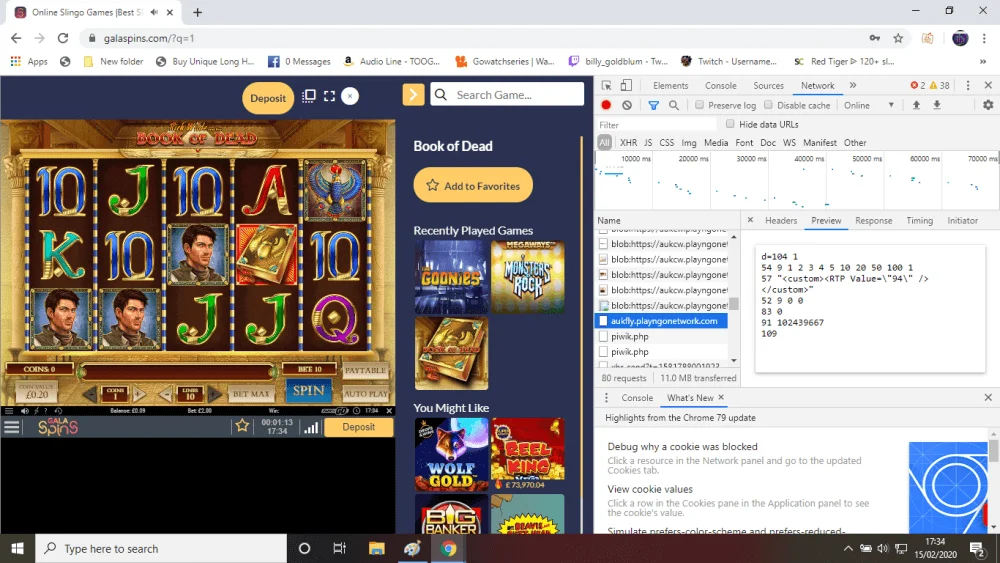
Task: Favorite game via star in bottom bar
Action: (242, 426)
